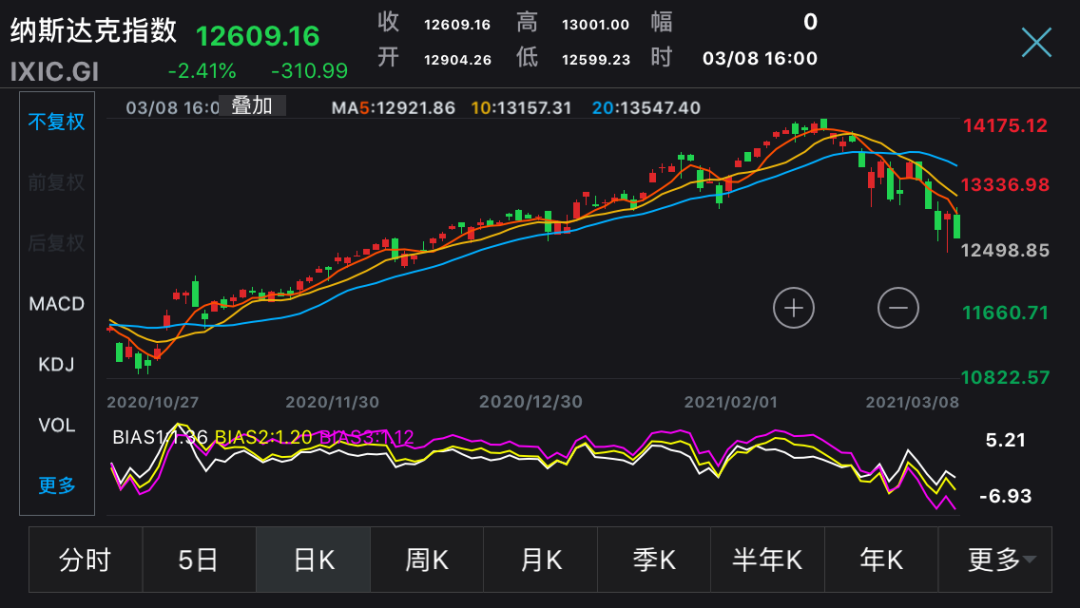Expand the 更多 period dropdown at bottom
This screenshot has height=608, width=1080.
[995, 560]
